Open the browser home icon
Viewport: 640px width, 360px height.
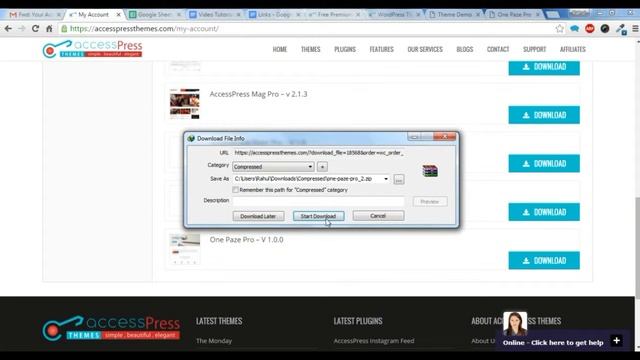click(x=49, y=29)
